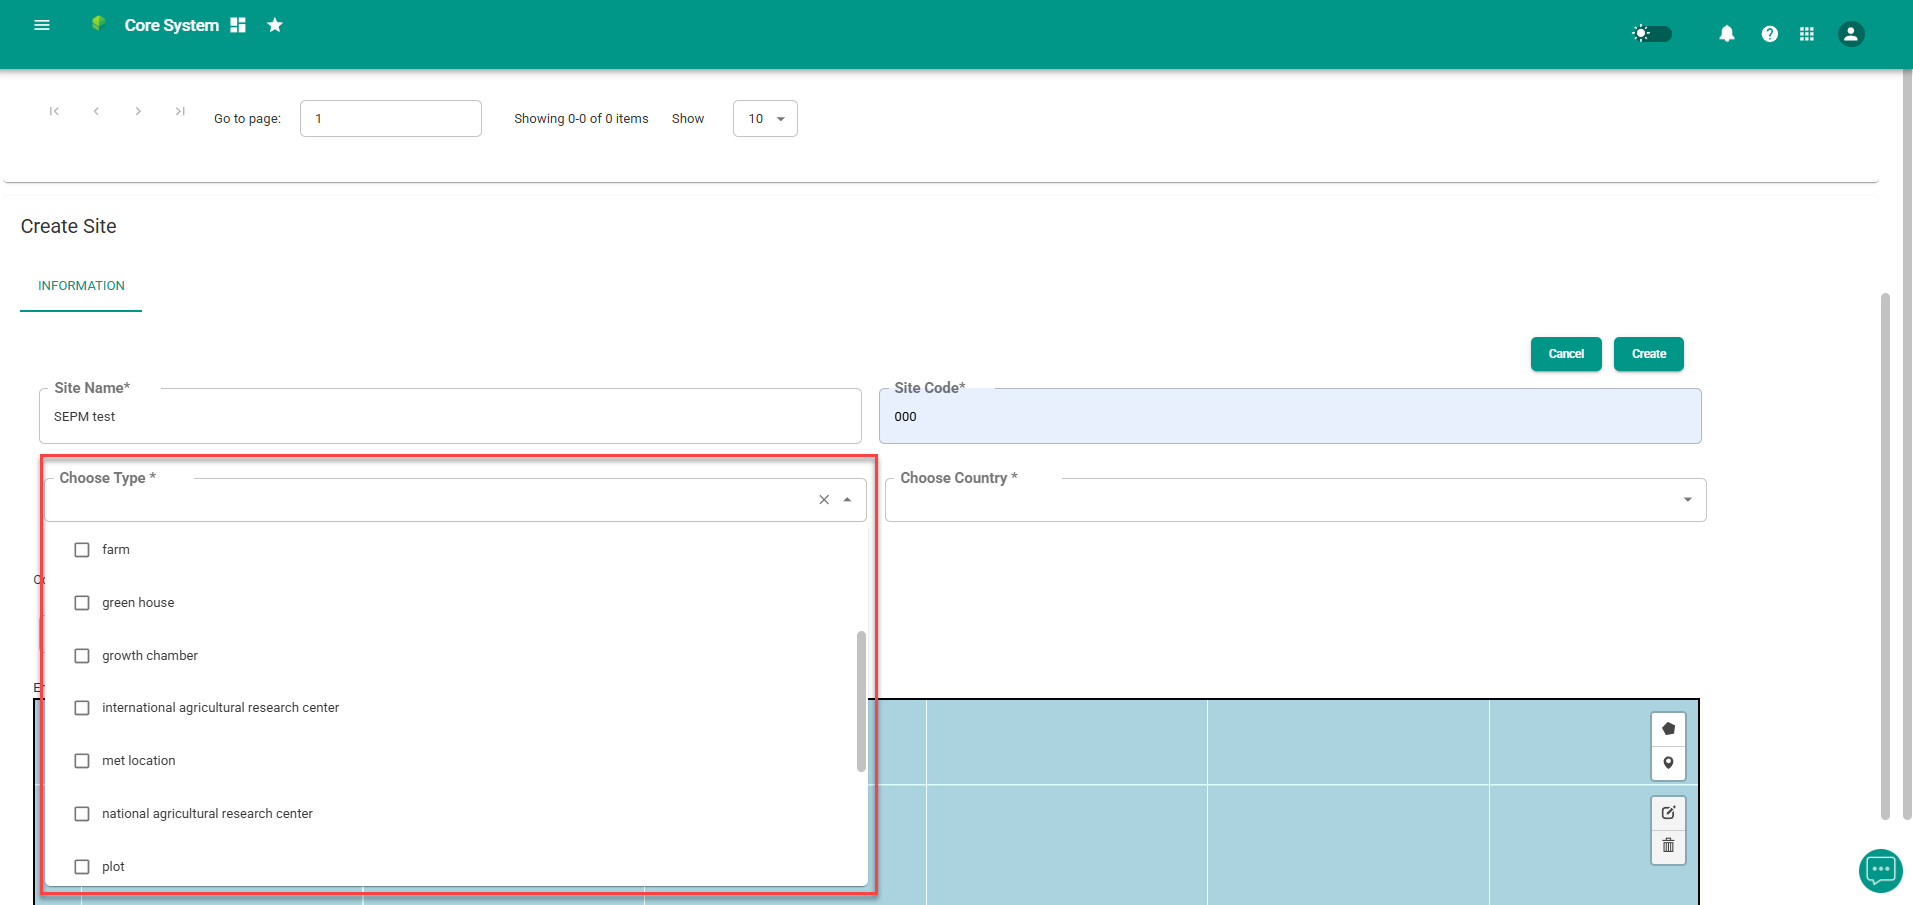Check the farm type checkbox
The image size is (1913, 905).
click(82, 550)
